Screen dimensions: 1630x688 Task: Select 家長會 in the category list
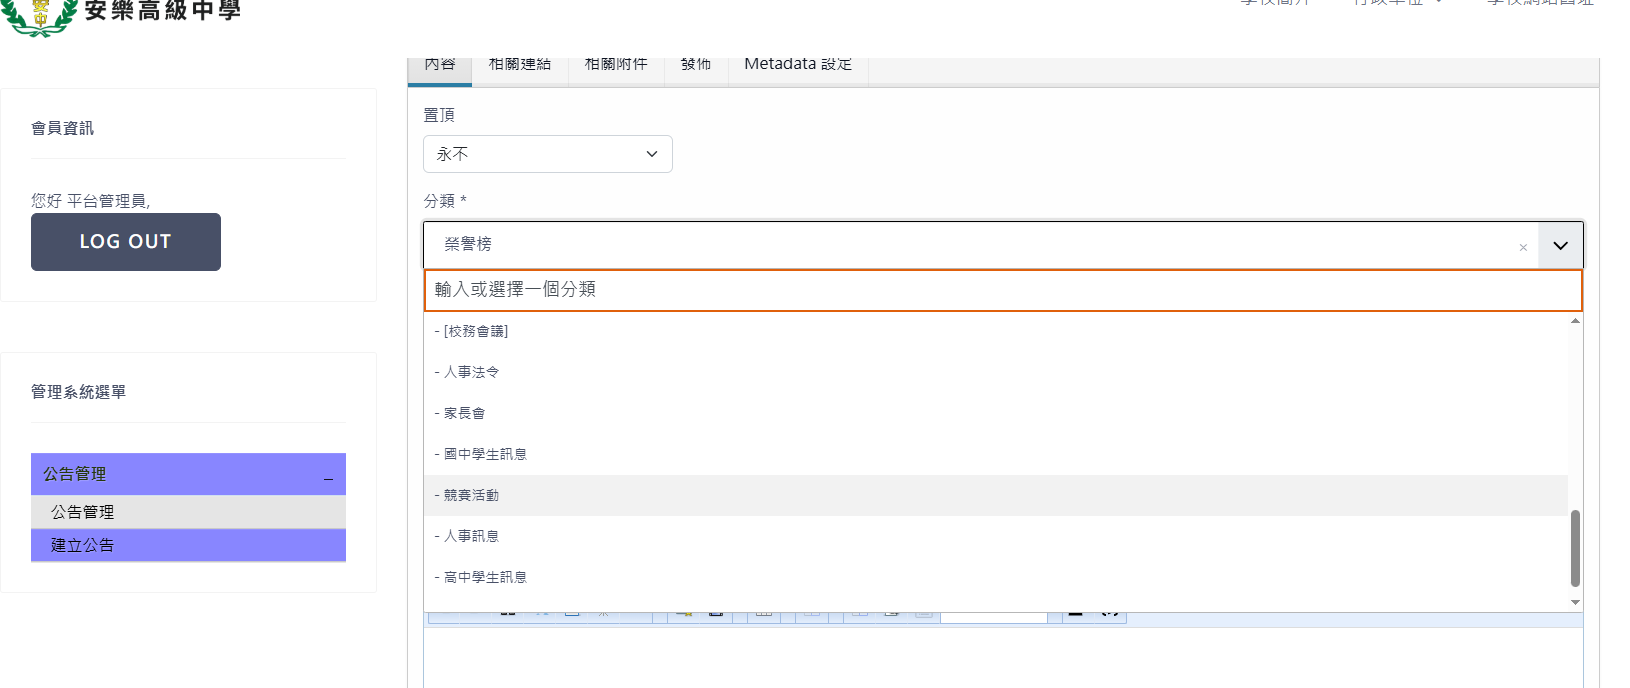click(x=464, y=413)
